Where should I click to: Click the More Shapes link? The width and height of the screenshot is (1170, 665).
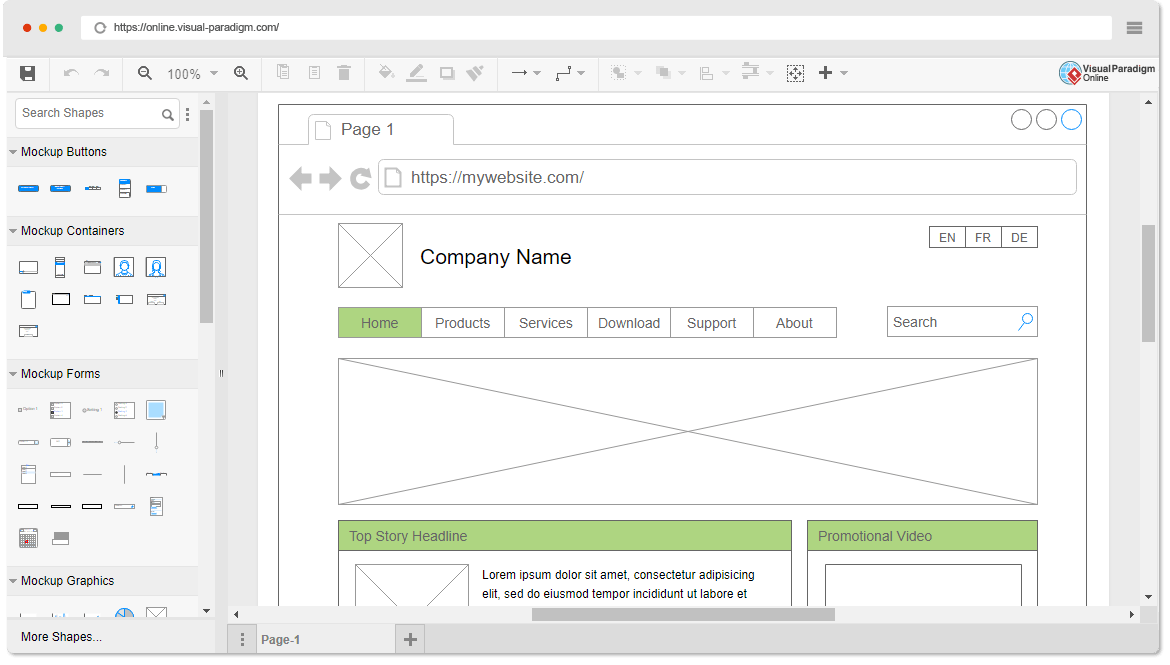pos(61,637)
